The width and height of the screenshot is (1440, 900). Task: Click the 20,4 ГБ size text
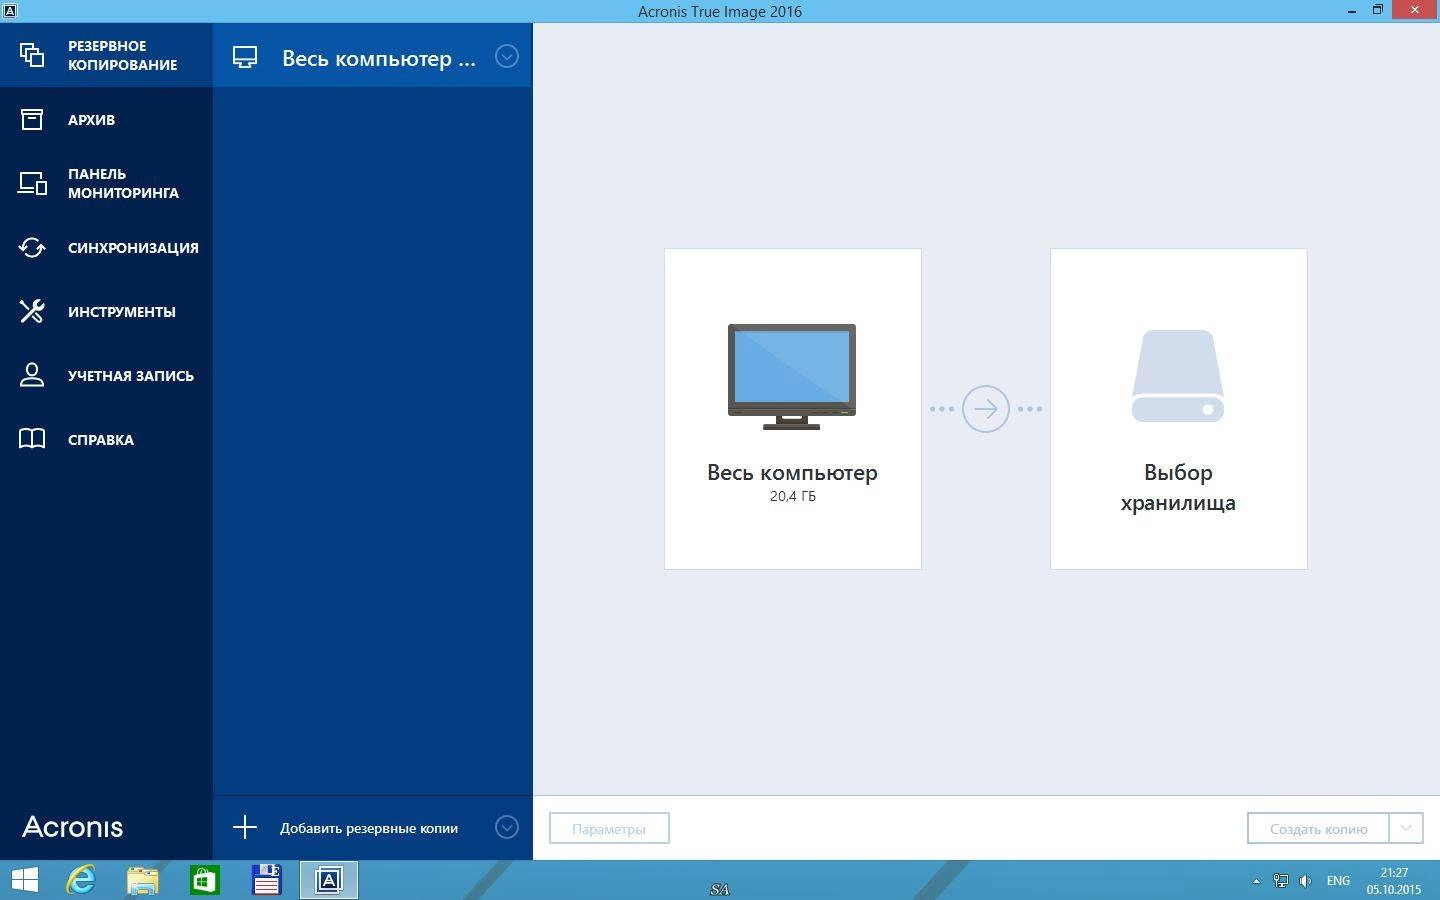(793, 496)
